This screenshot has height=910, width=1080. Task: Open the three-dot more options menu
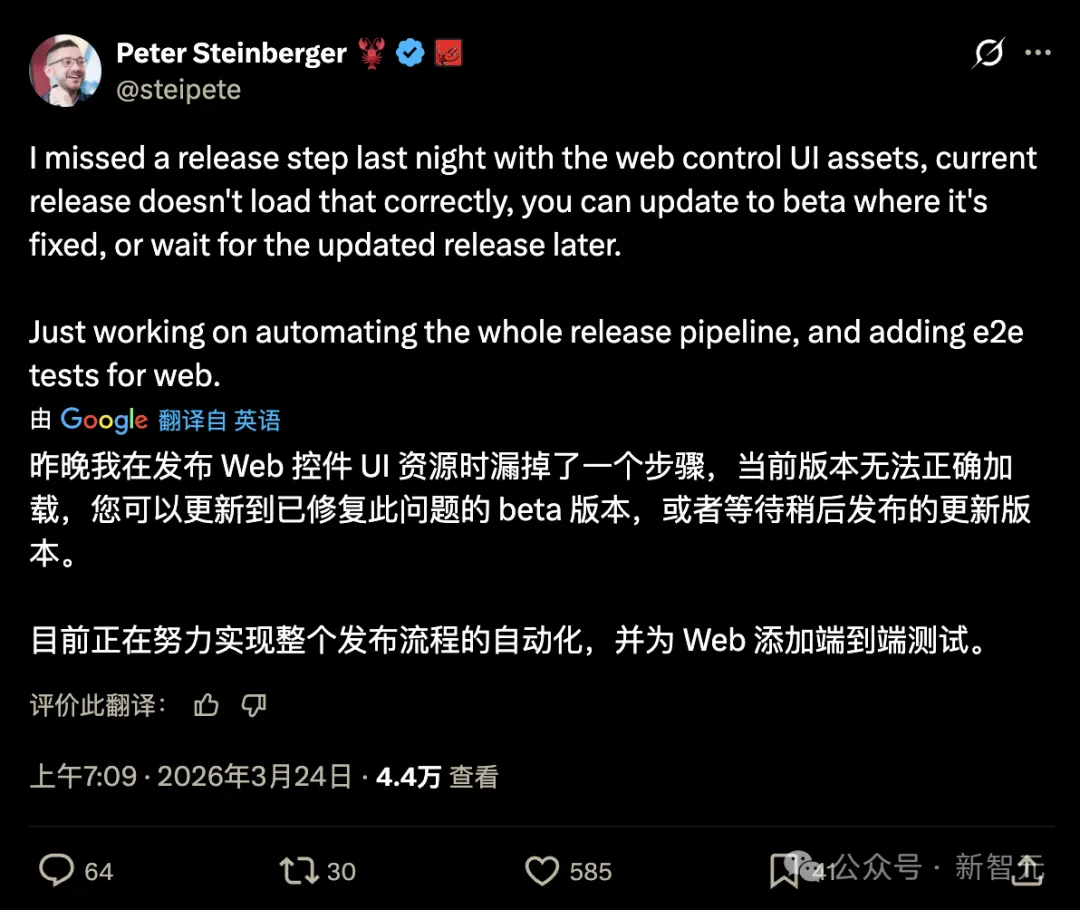pyautogui.click(x=1037, y=53)
